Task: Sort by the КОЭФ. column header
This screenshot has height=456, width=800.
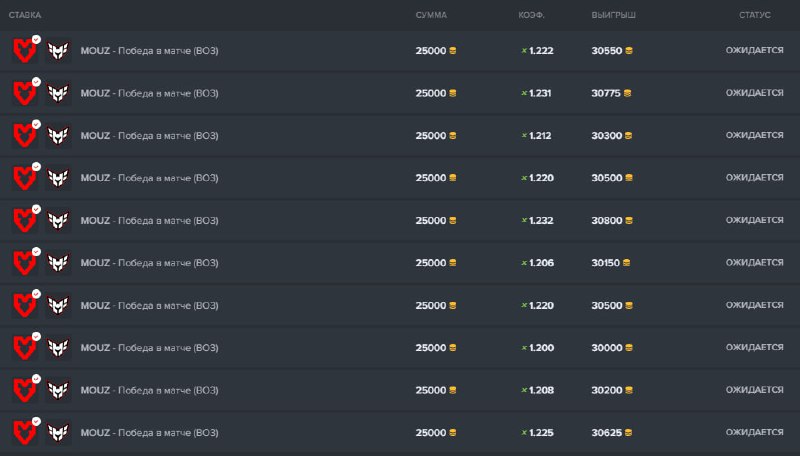Action: point(531,15)
